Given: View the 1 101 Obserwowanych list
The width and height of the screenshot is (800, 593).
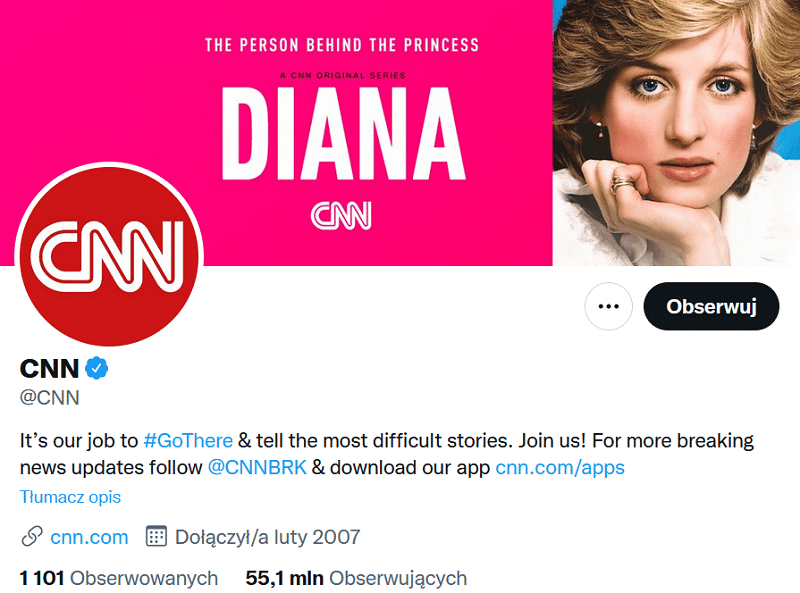Looking at the screenshot, I should (119, 578).
